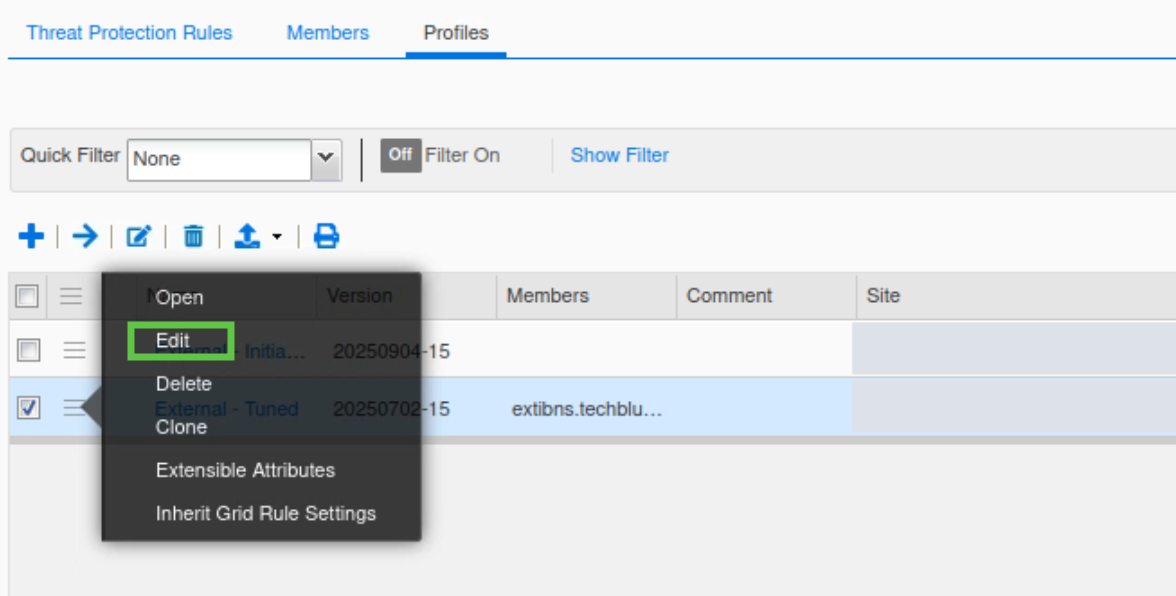Image resolution: width=1176 pixels, height=596 pixels.
Task: Click the blue plus Add icon
Action: (x=31, y=236)
